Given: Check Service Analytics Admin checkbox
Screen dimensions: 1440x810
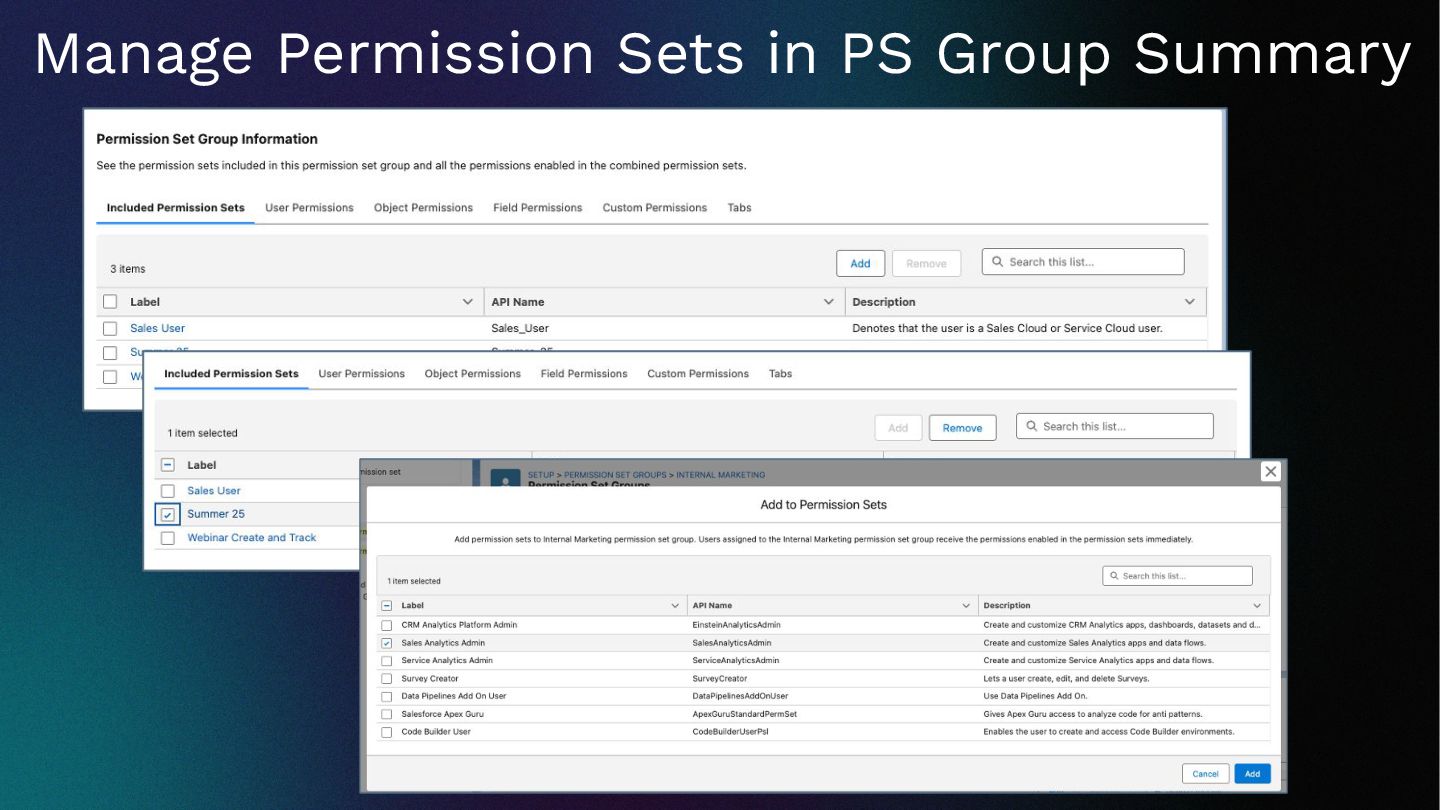Looking at the screenshot, I should (x=387, y=661).
